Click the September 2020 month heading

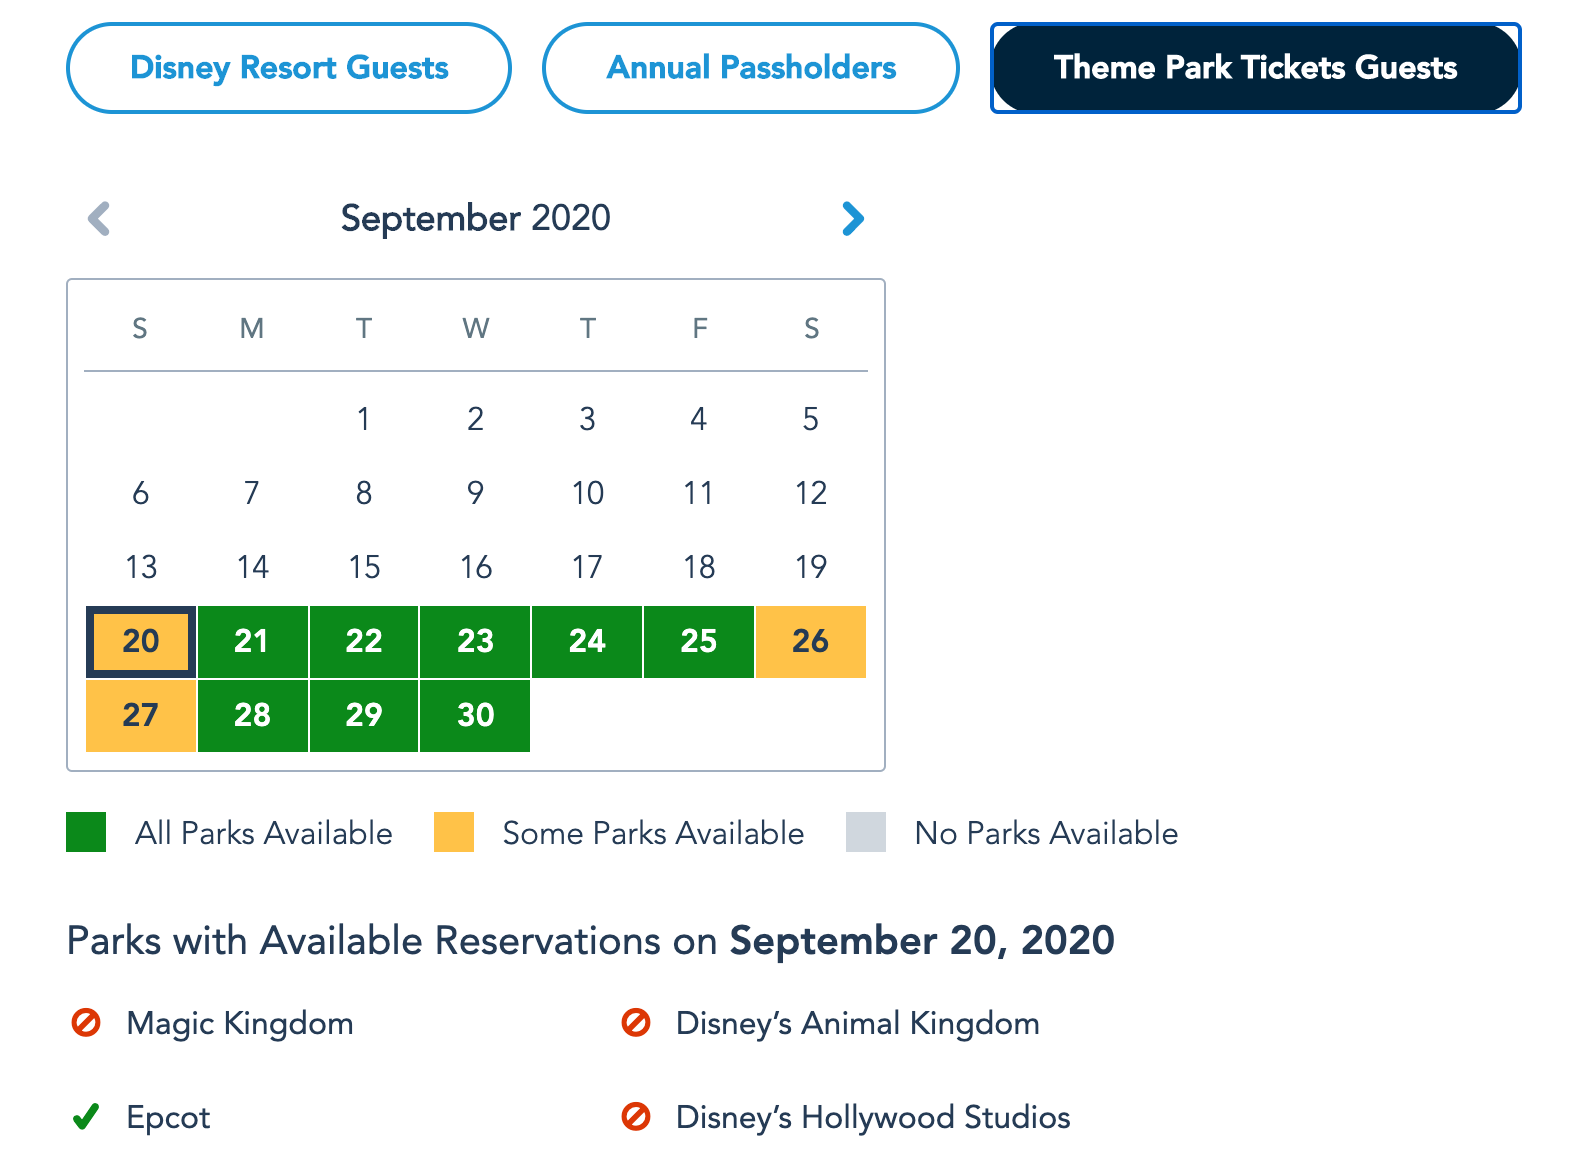tap(475, 218)
